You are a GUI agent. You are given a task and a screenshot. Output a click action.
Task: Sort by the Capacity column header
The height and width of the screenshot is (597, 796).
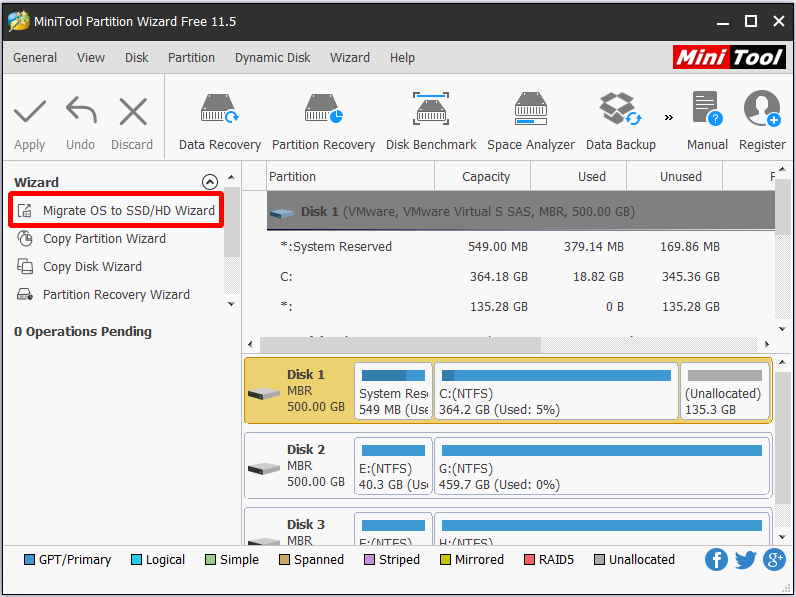point(482,177)
